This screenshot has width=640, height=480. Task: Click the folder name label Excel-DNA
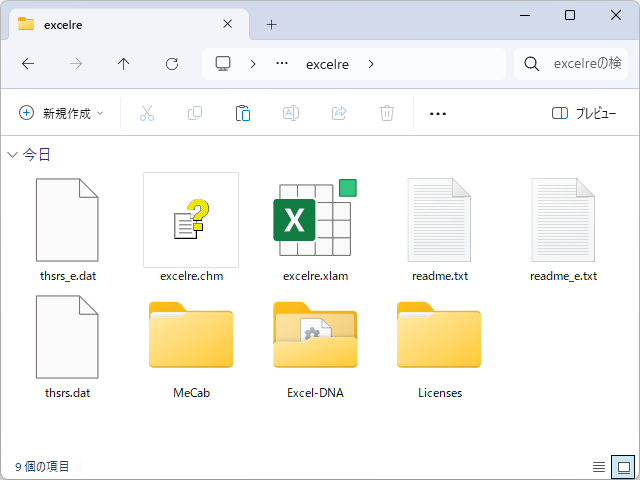point(316,393)
